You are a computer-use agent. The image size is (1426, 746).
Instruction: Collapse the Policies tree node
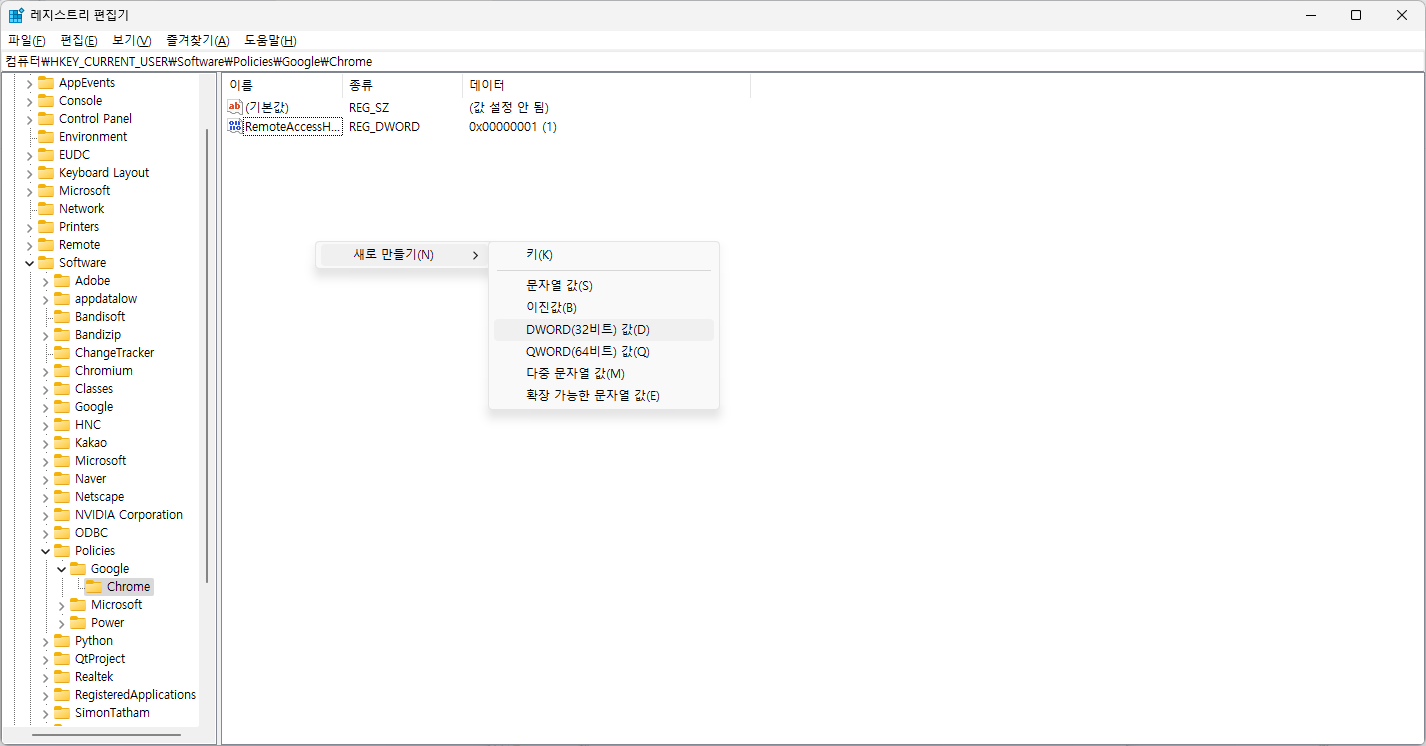[45, 551]
